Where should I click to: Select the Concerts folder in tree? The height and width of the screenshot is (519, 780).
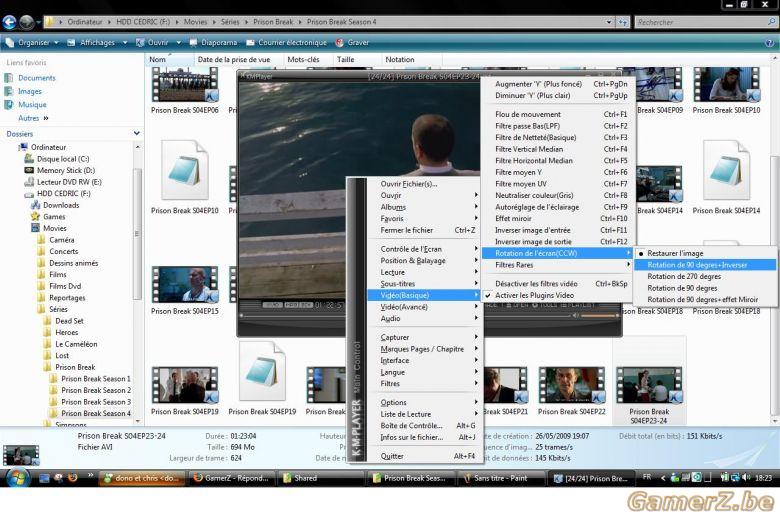coord(63,252)
